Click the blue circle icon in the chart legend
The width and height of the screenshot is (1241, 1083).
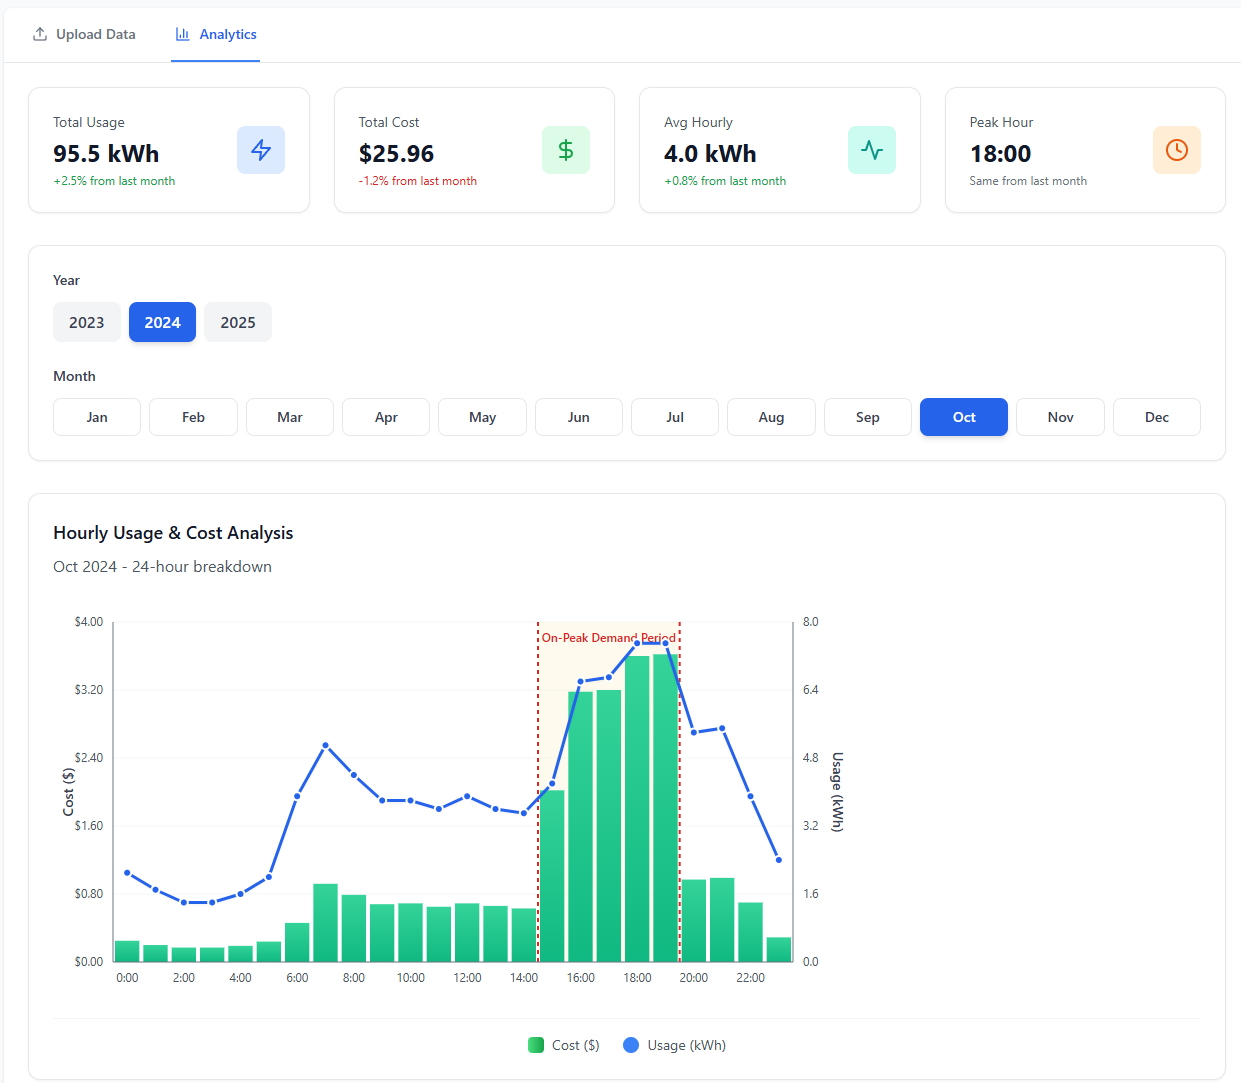click(630, 1045)
